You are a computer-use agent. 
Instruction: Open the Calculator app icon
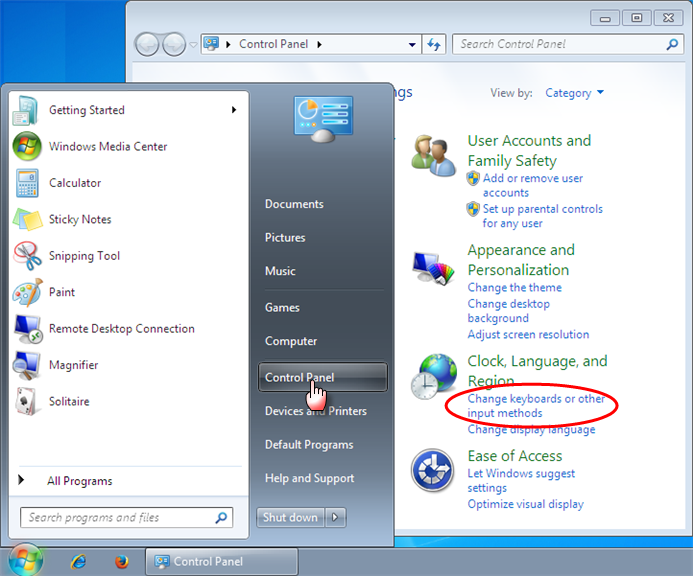tap(27, 183)
